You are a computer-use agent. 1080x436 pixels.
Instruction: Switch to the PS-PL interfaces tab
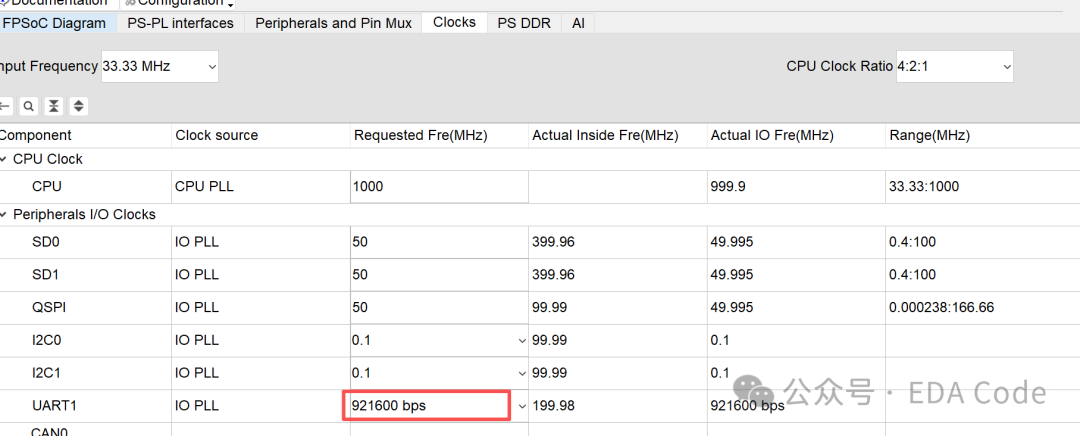(180, 23)
